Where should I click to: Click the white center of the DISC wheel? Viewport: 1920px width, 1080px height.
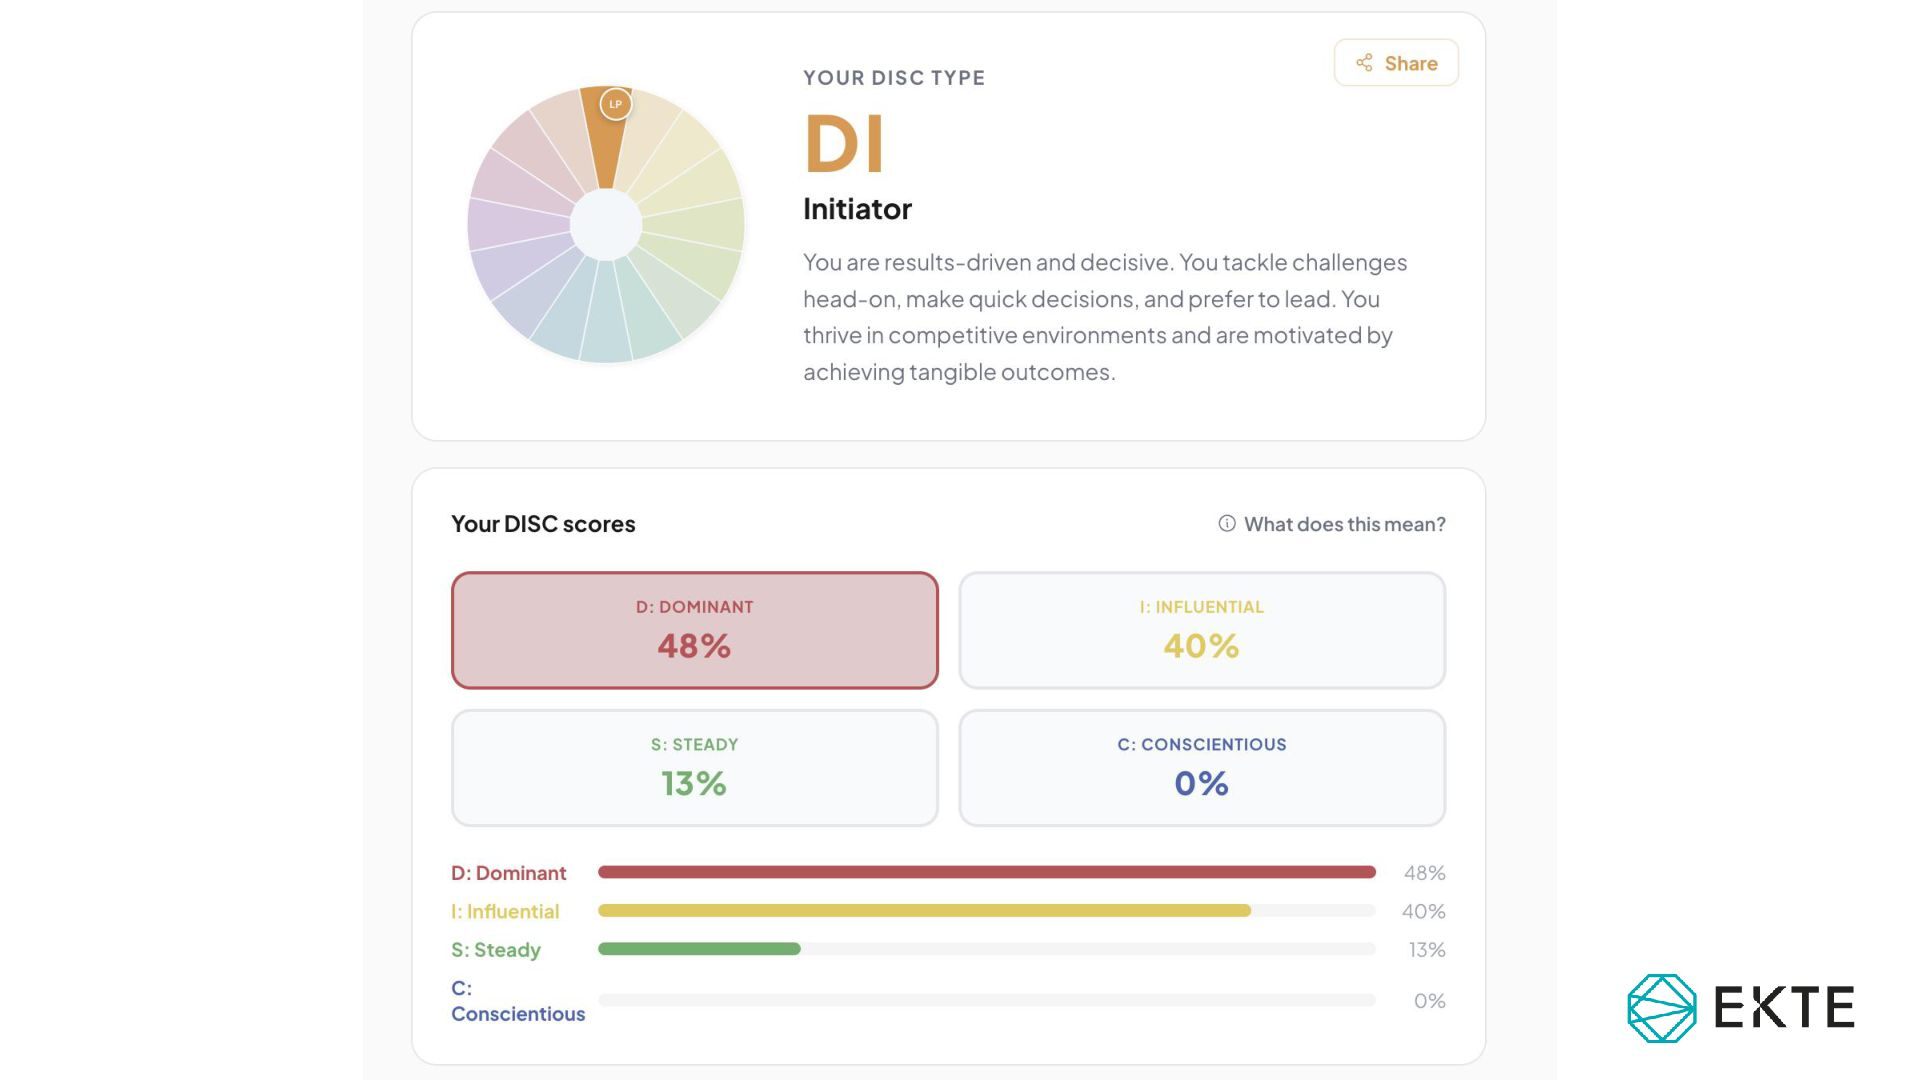tap(606, 225)
